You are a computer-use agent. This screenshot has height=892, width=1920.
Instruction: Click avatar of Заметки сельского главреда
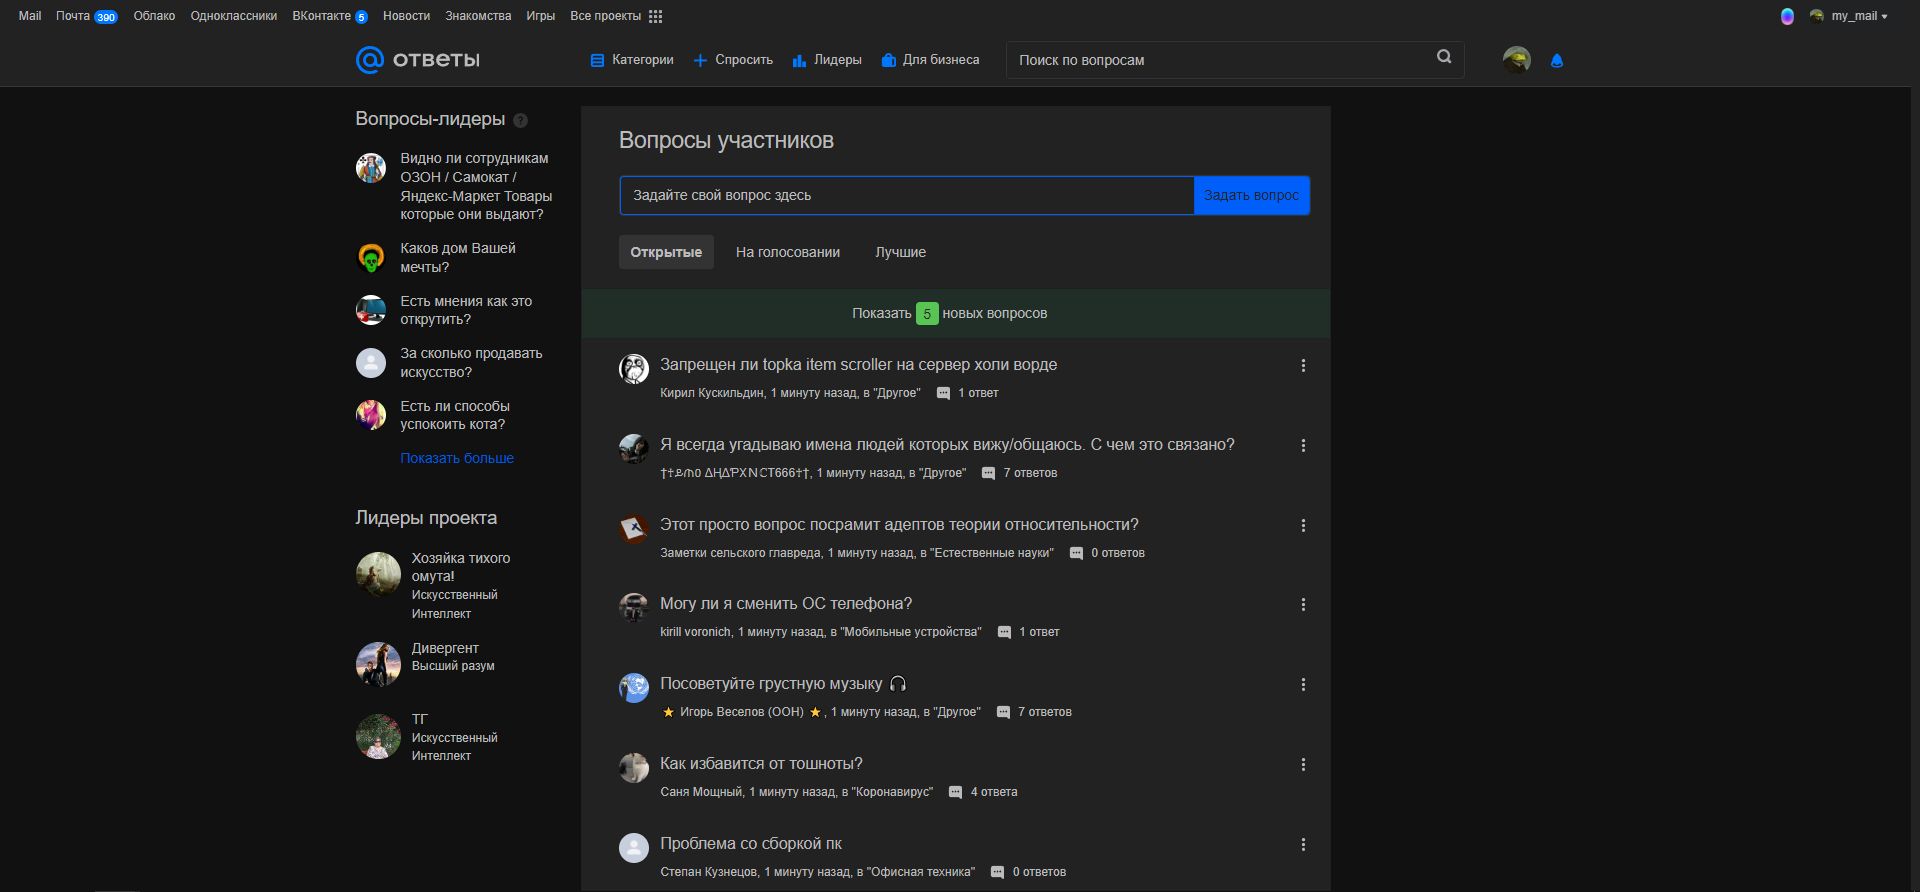click(x=634, y=529)
